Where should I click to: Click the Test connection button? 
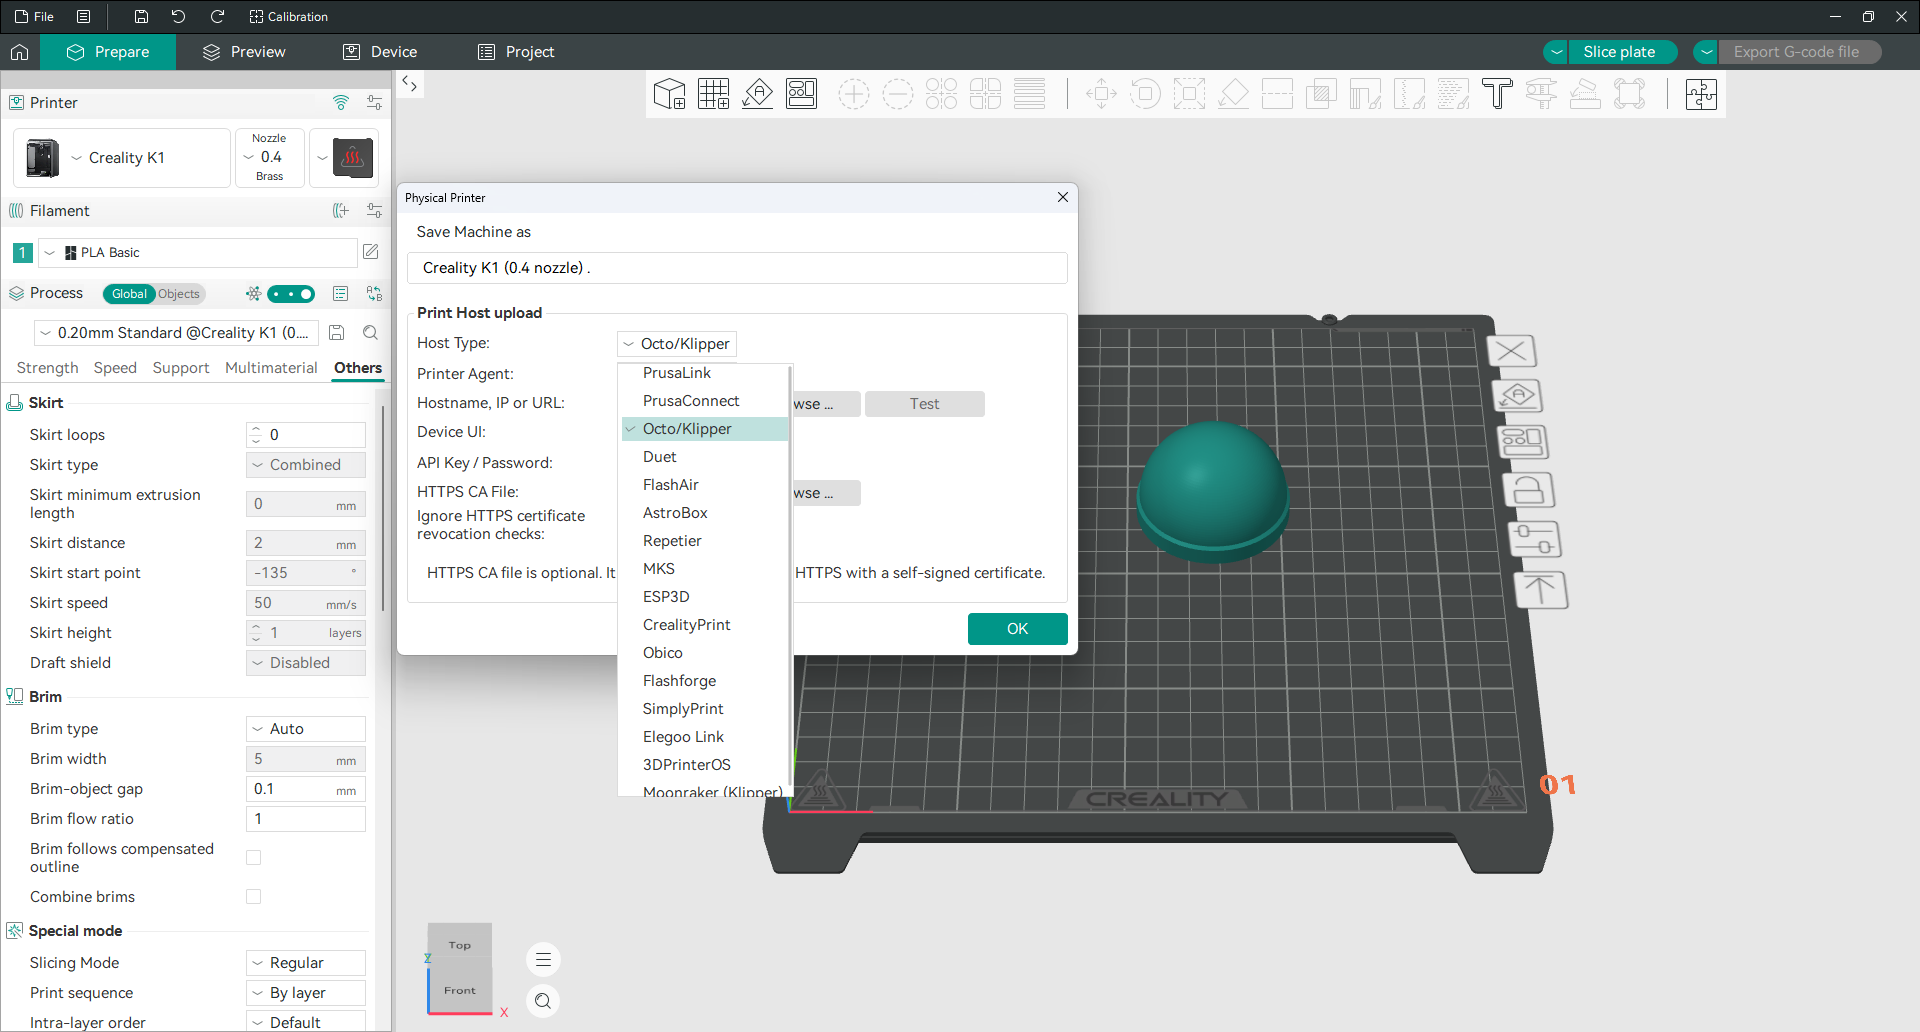(x=925, y=404)
